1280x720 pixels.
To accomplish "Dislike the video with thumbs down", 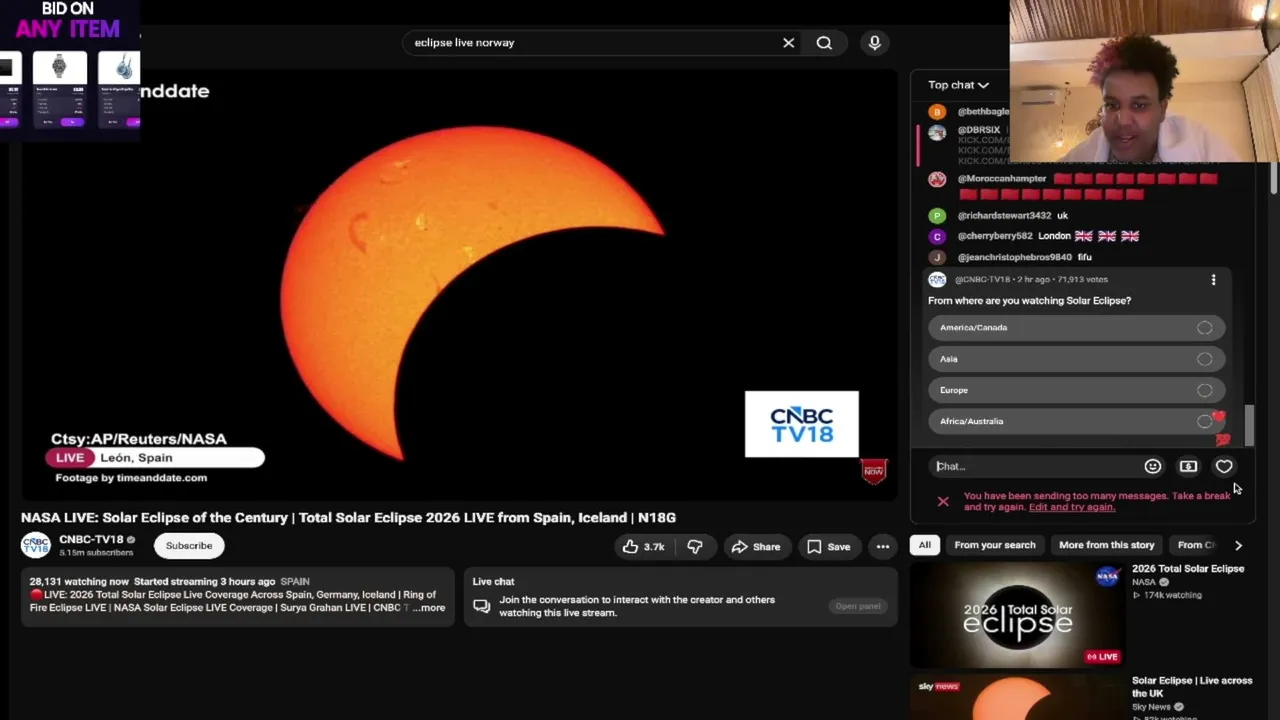I will tap(694, 547).
